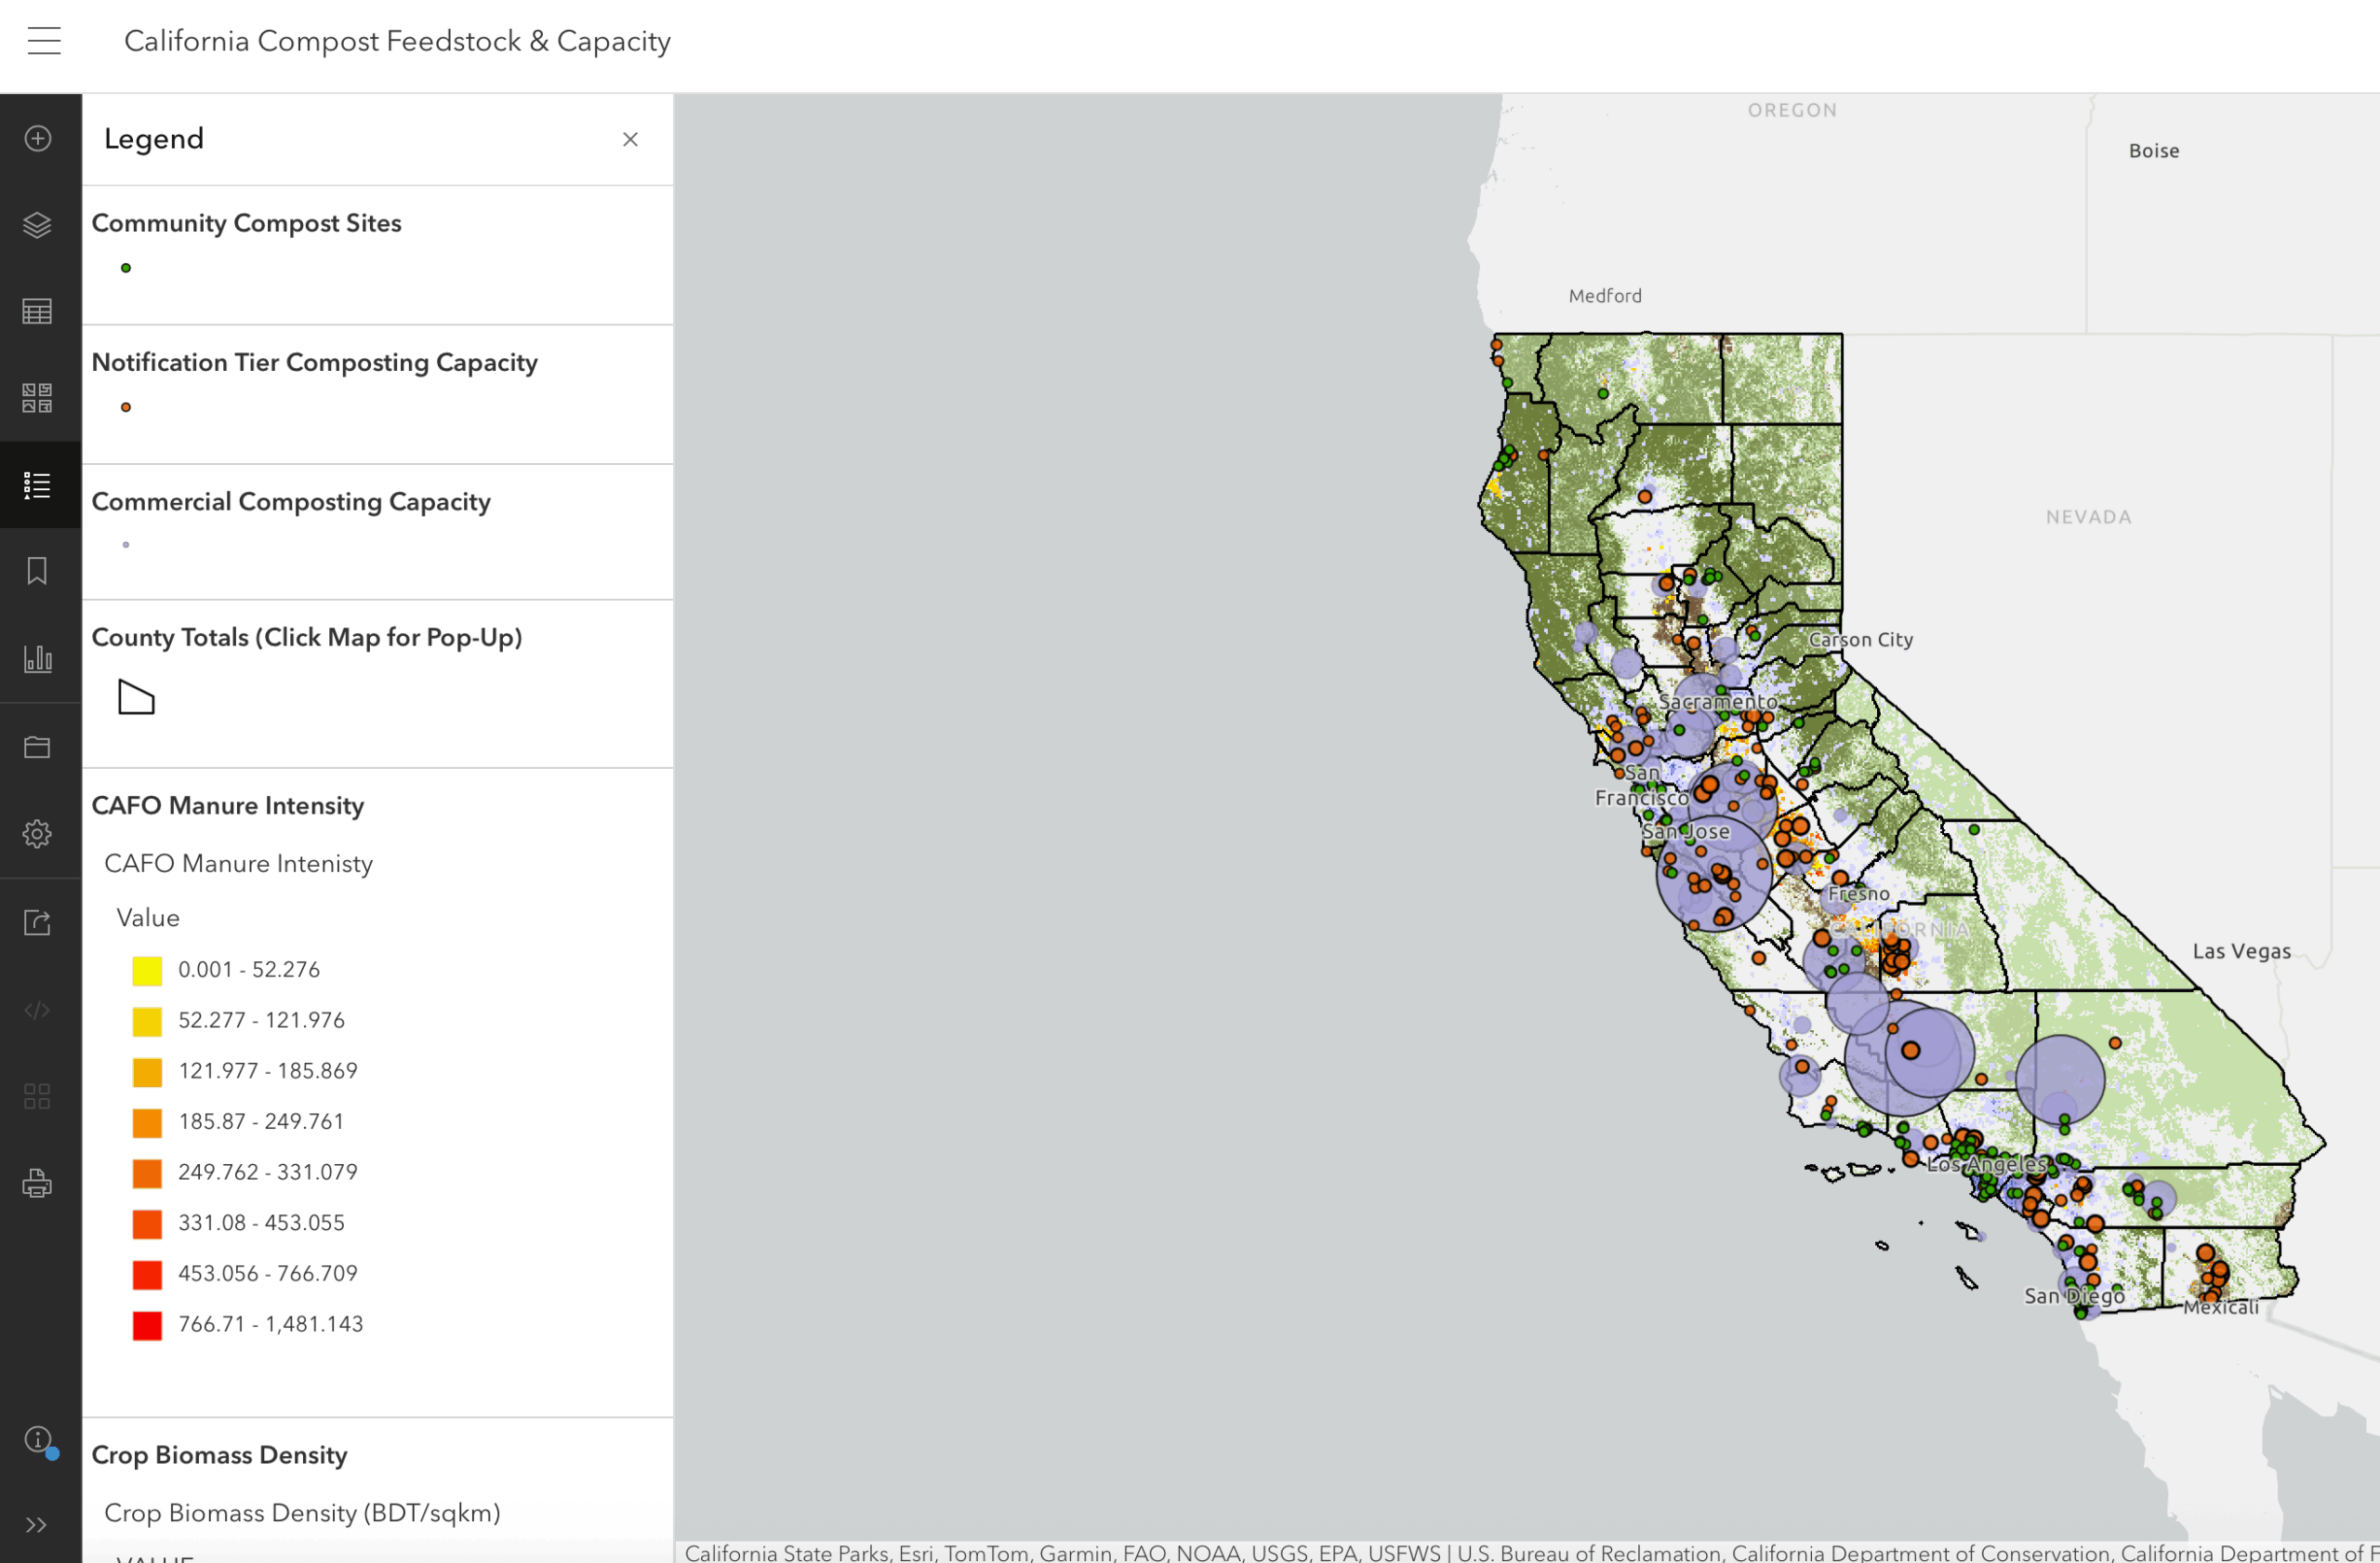Click the Print icon
Image resolution: width=2380 pixels, height=1563 pixels.
pos(38,1183)
